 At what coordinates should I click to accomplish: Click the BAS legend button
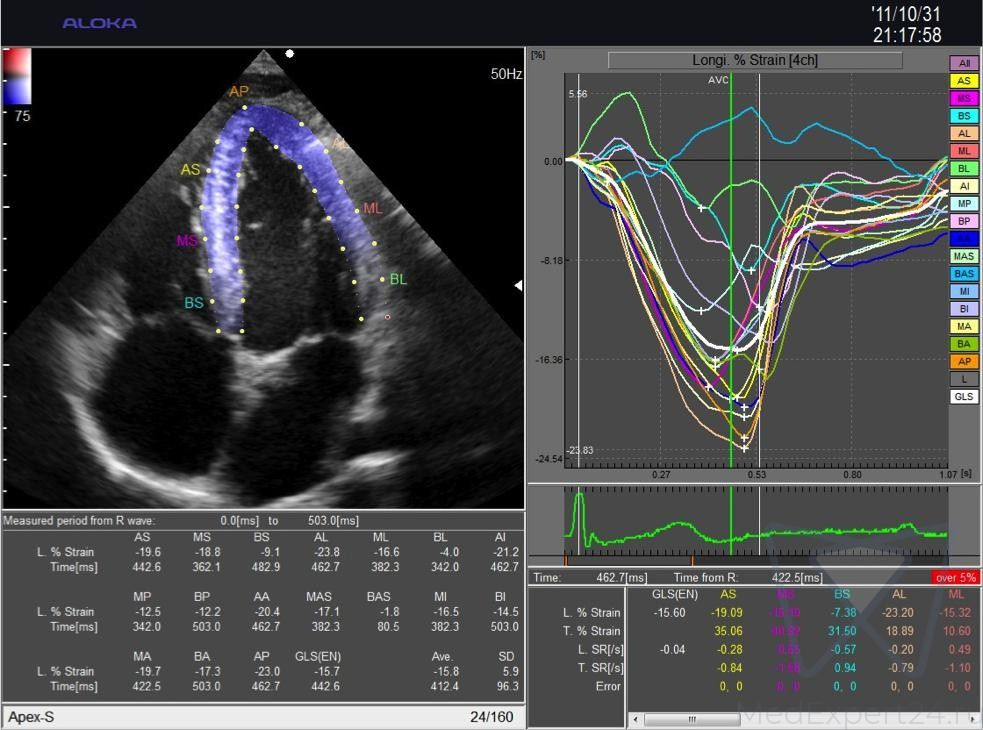[x=963, y=274]
